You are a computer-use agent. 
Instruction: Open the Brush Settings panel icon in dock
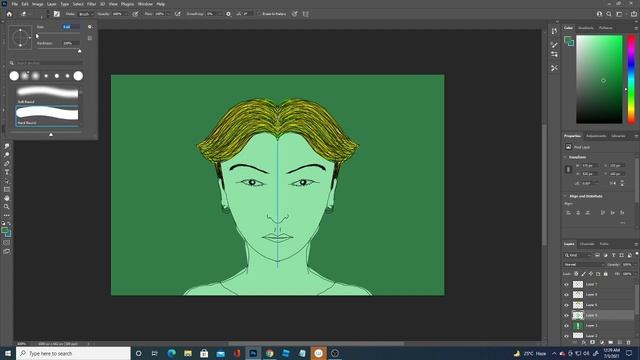pos(554,54)
